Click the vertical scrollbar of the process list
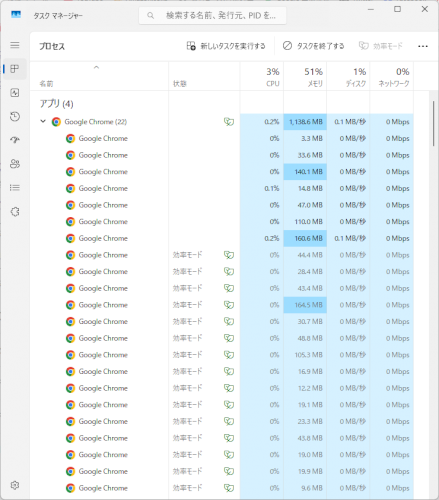This screenshot has width=439, height=500. (433, 123)
